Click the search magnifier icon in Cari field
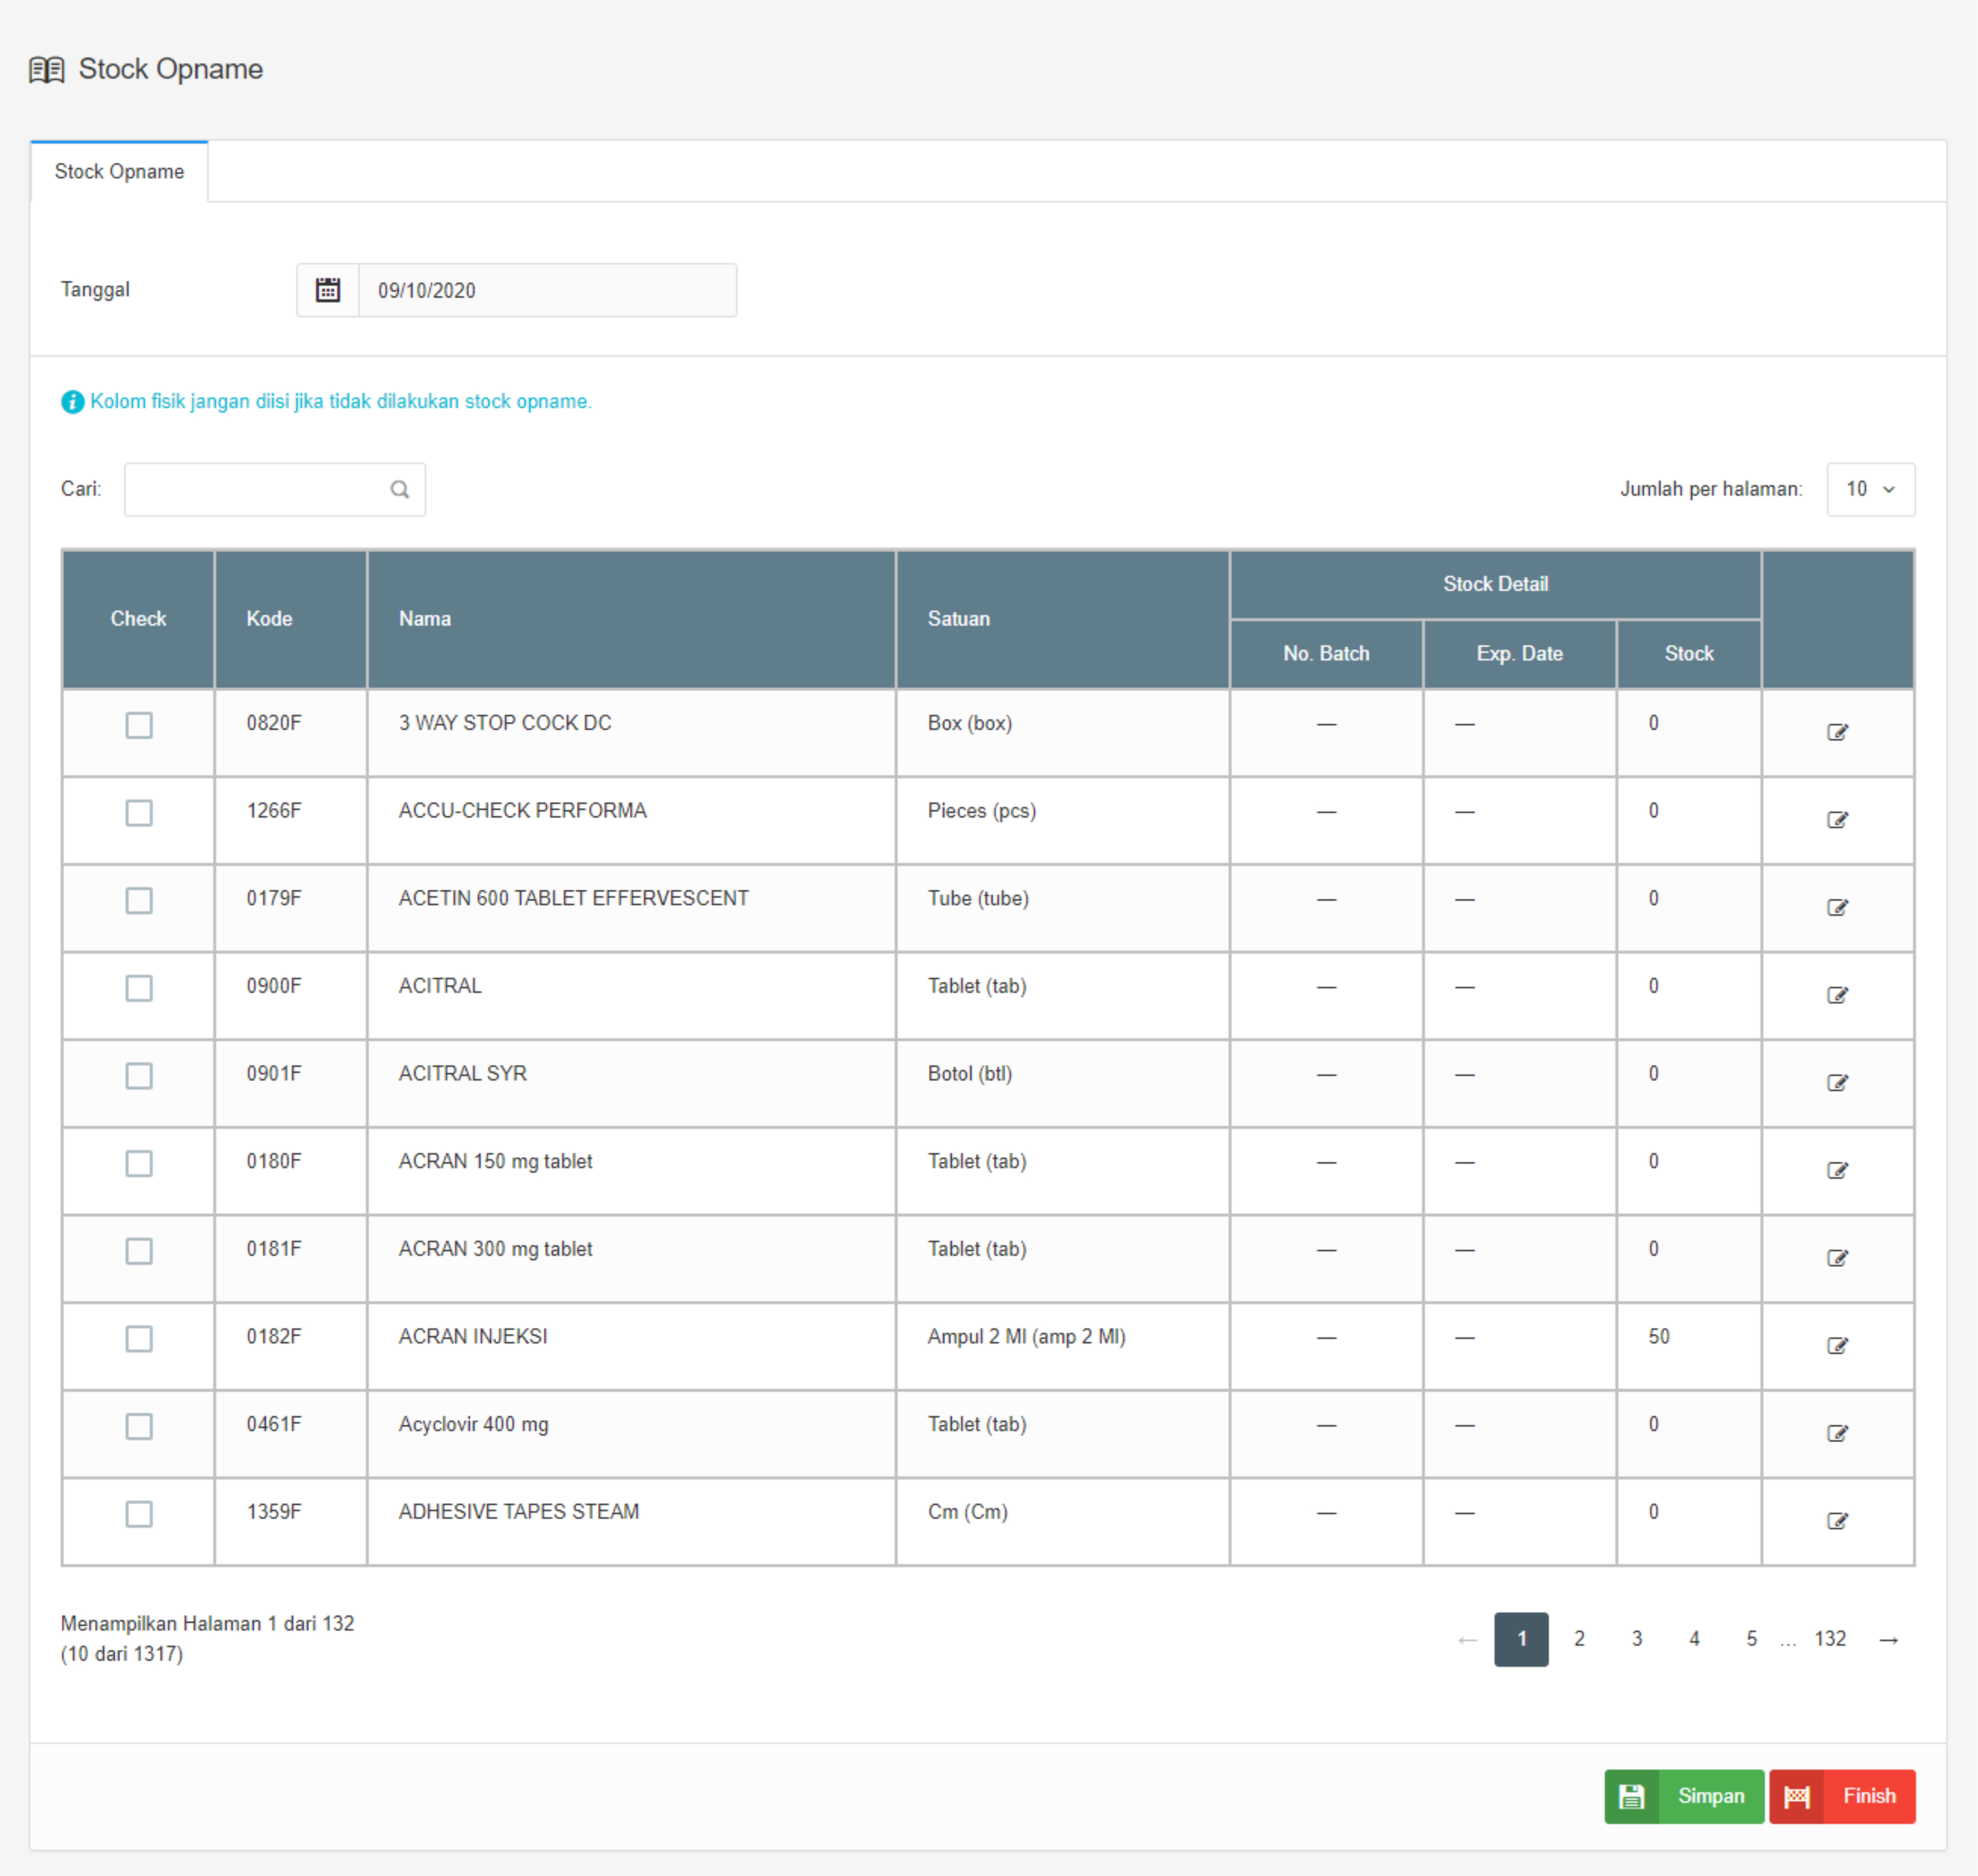The height and width of the screenshot is (1876, 1978). pos(400,489)
